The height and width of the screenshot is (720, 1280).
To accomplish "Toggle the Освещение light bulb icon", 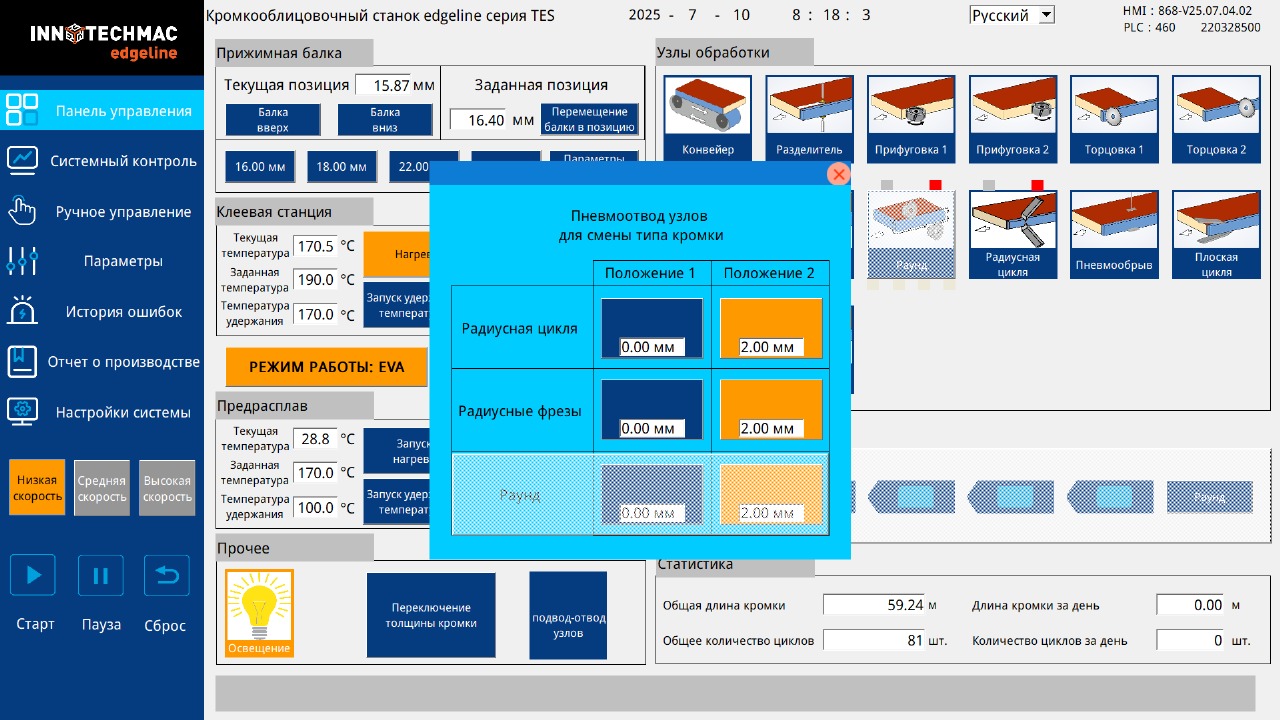I will [x=259, y=613].
